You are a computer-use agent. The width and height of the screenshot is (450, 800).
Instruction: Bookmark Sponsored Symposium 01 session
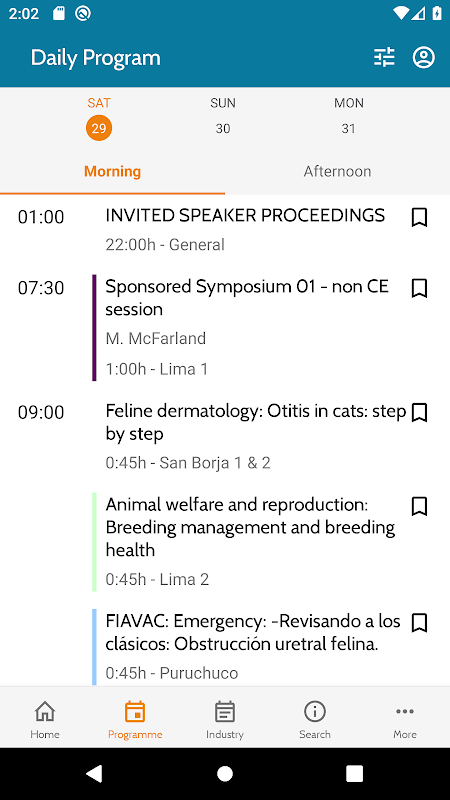[x=419, y=288]
